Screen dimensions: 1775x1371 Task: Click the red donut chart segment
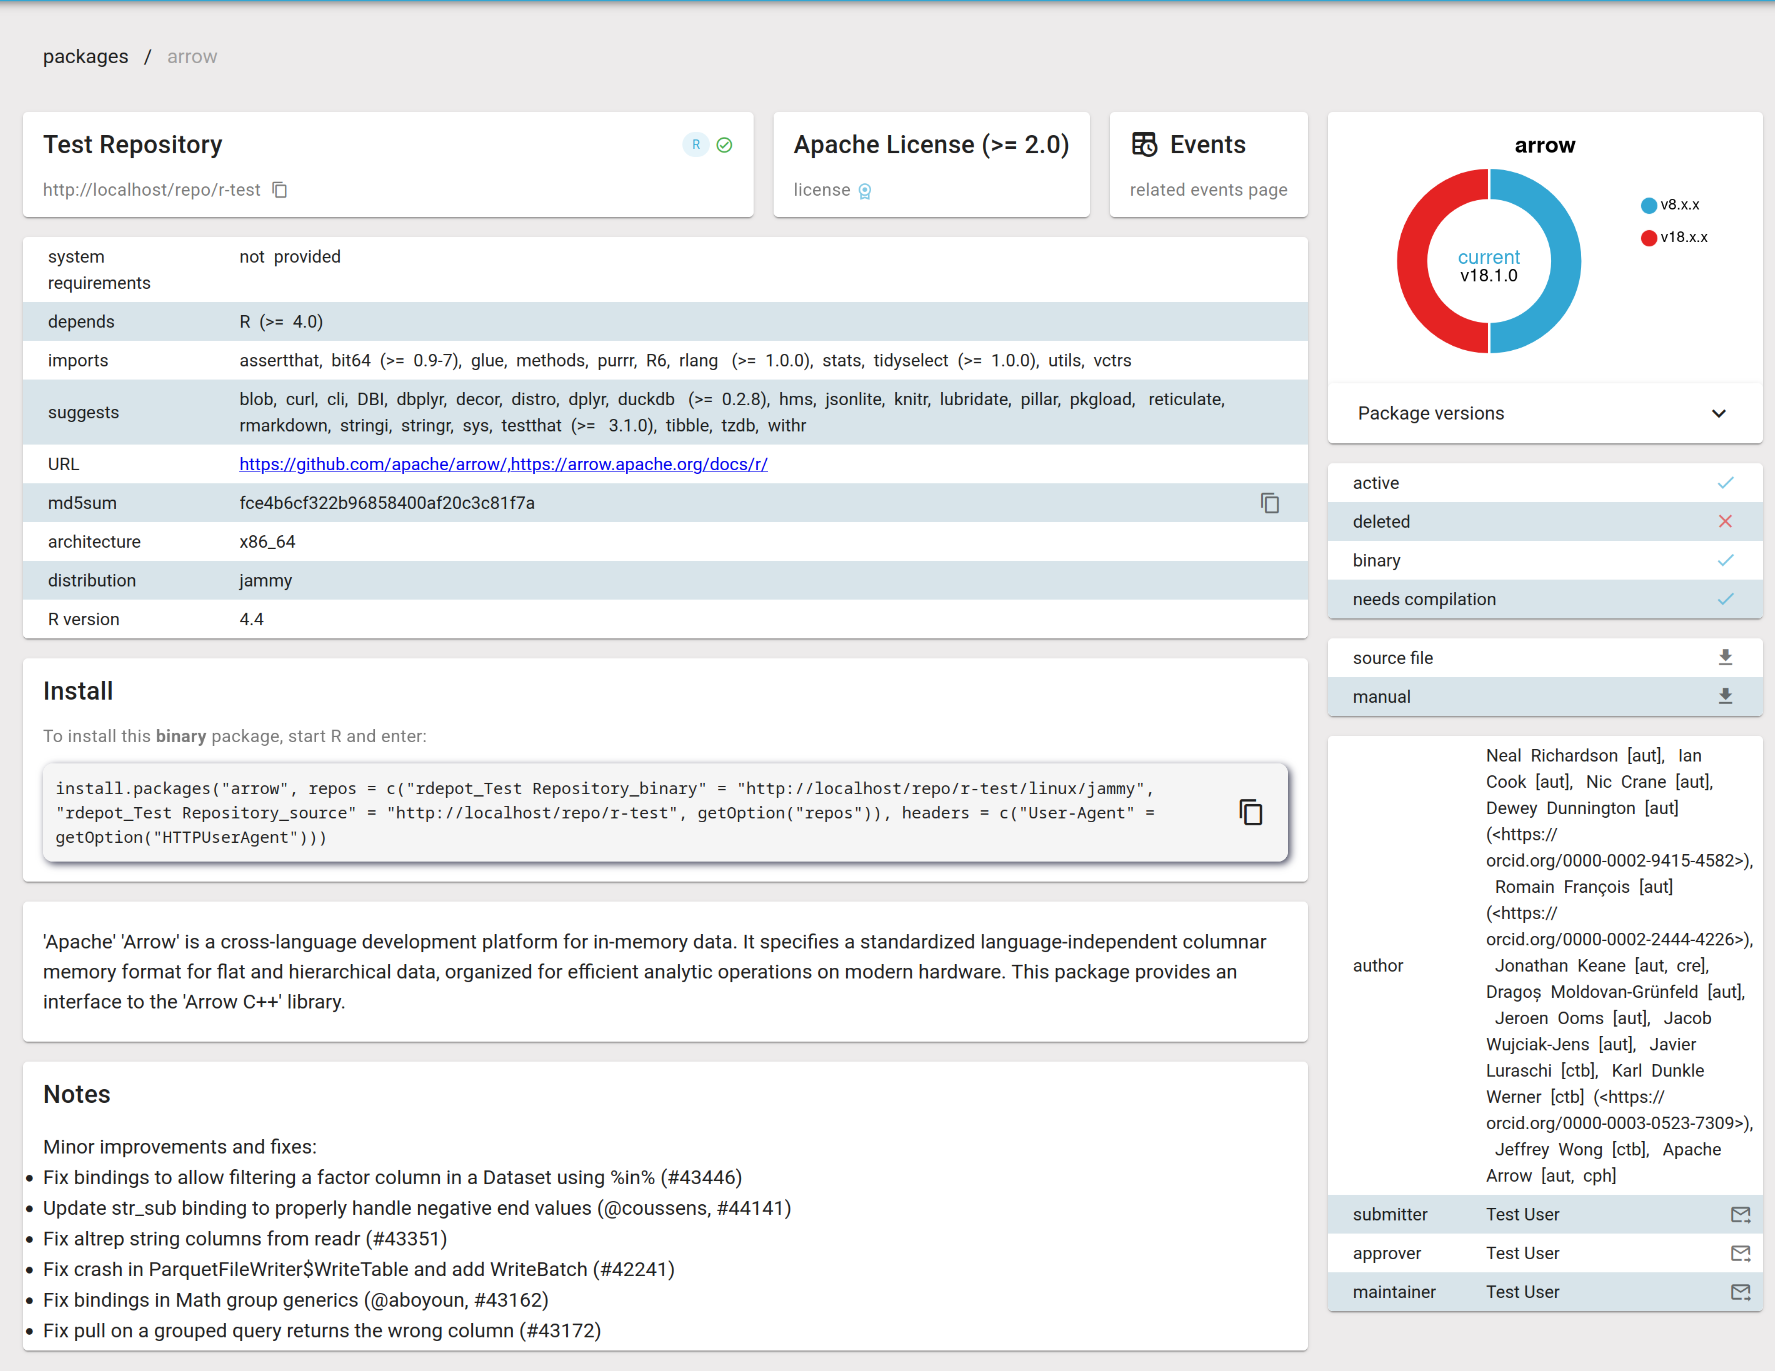(x=1413, y=261)
